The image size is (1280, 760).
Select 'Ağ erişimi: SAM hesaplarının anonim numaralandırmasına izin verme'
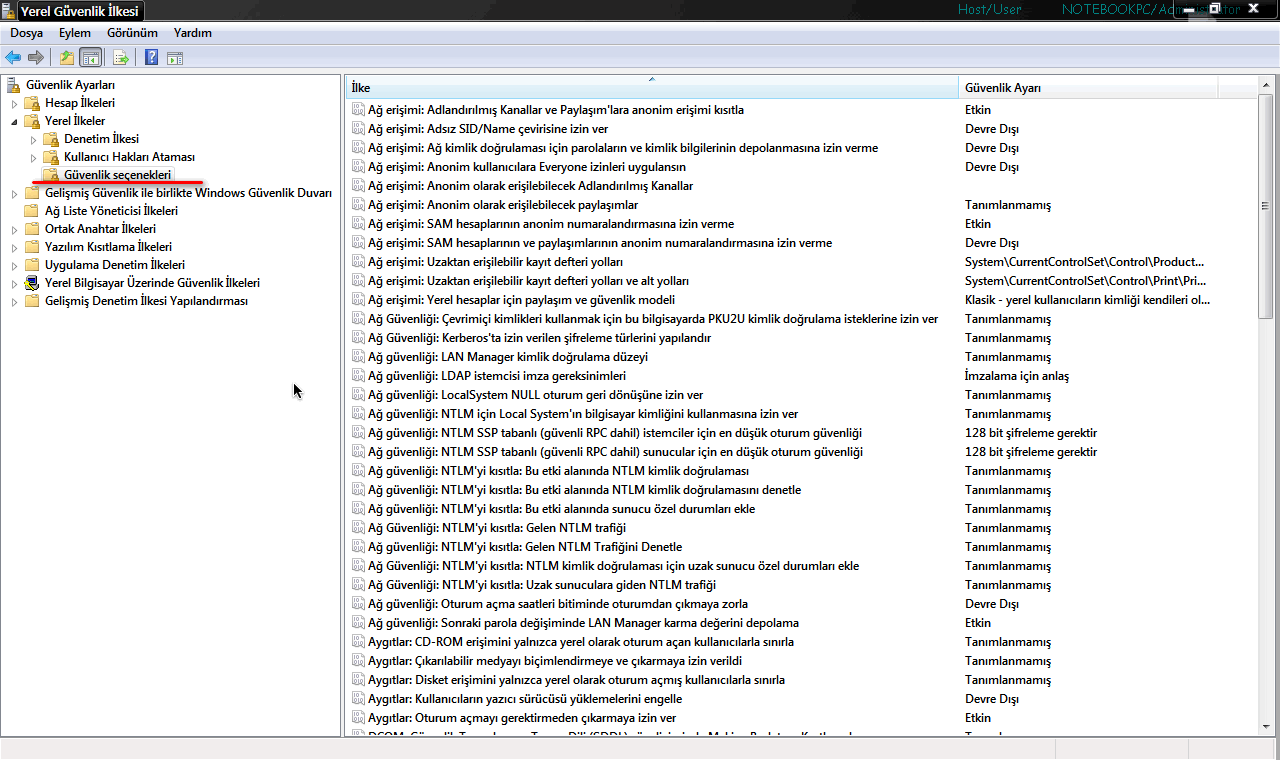(x=551, y=224)
